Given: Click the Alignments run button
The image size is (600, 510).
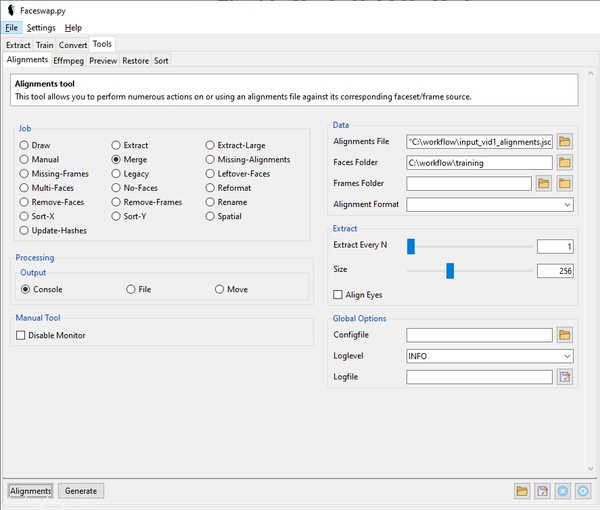Looking at the screenshot, I should [30, 491].
